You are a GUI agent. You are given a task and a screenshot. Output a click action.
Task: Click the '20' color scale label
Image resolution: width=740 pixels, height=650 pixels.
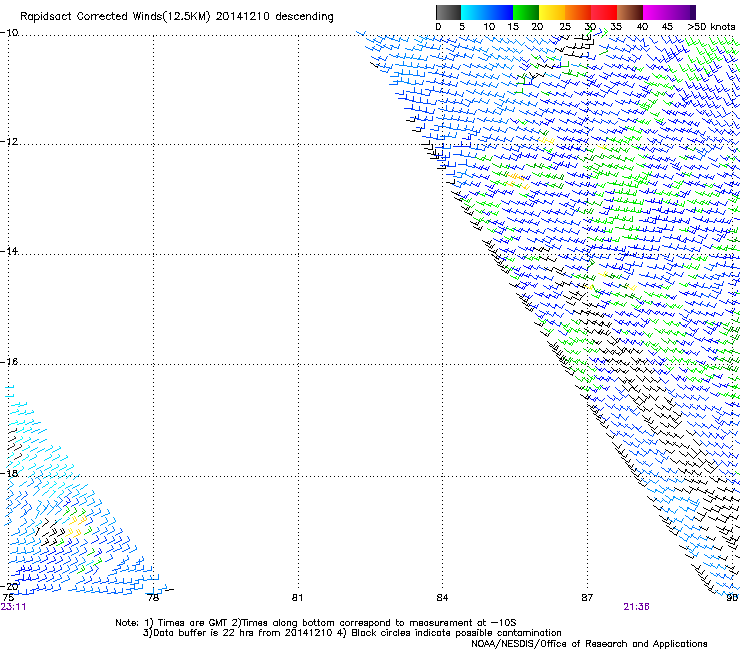(x=537, y=27)
